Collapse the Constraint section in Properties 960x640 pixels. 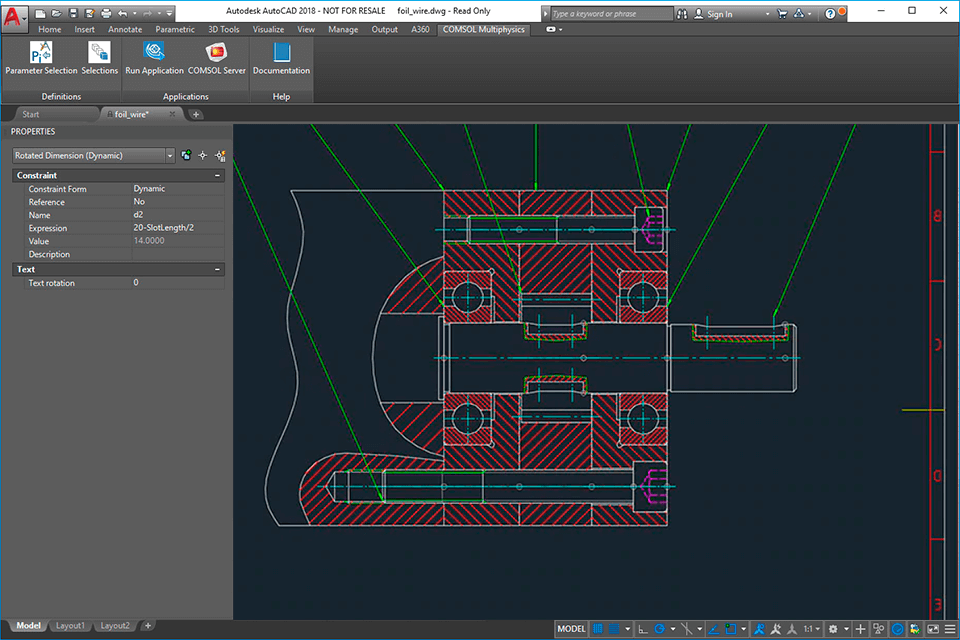(218, 175)
